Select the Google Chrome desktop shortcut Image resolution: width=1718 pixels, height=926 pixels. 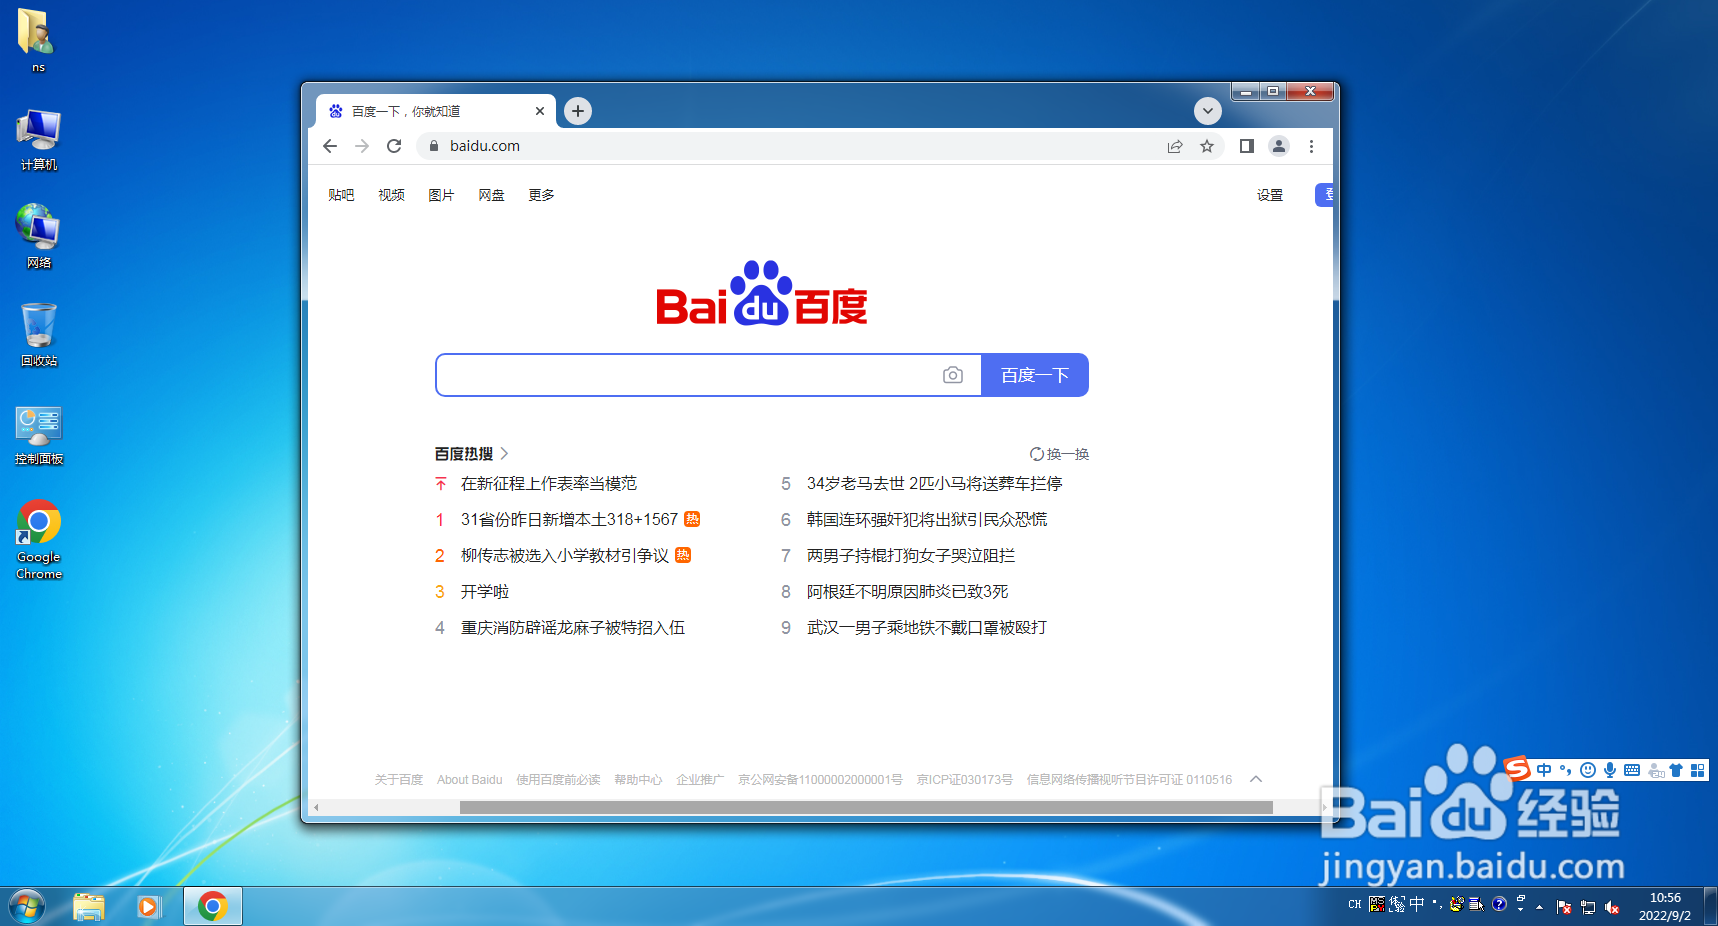(38, 540)
